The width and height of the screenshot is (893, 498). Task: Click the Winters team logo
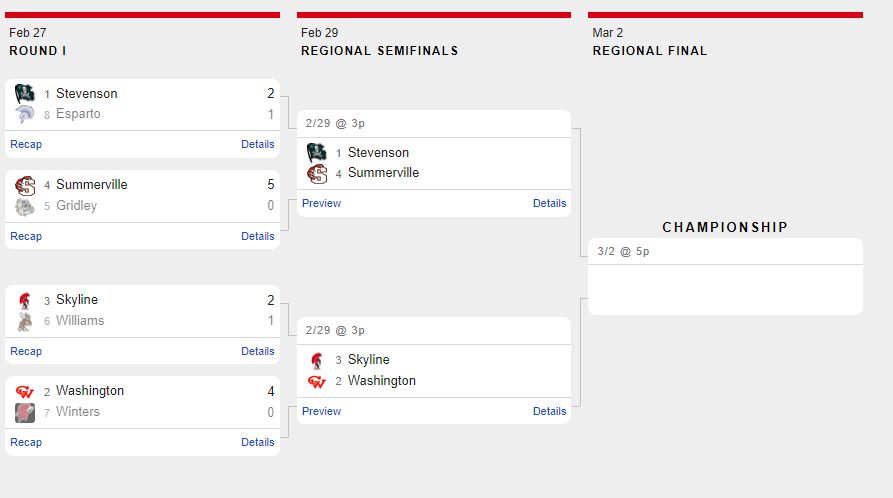tap(25, 412)
